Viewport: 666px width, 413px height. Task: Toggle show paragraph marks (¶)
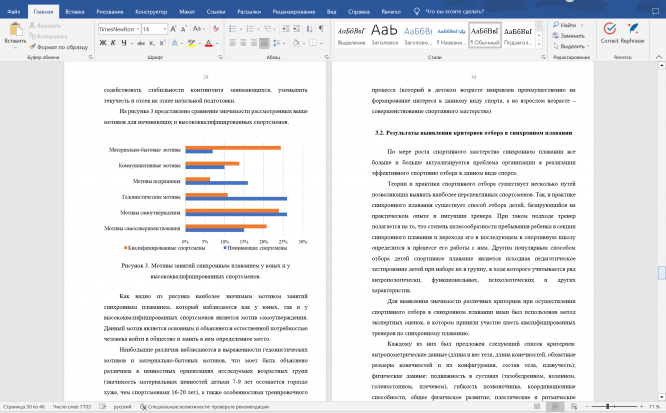pyautogui.click(x=321, y=28)
